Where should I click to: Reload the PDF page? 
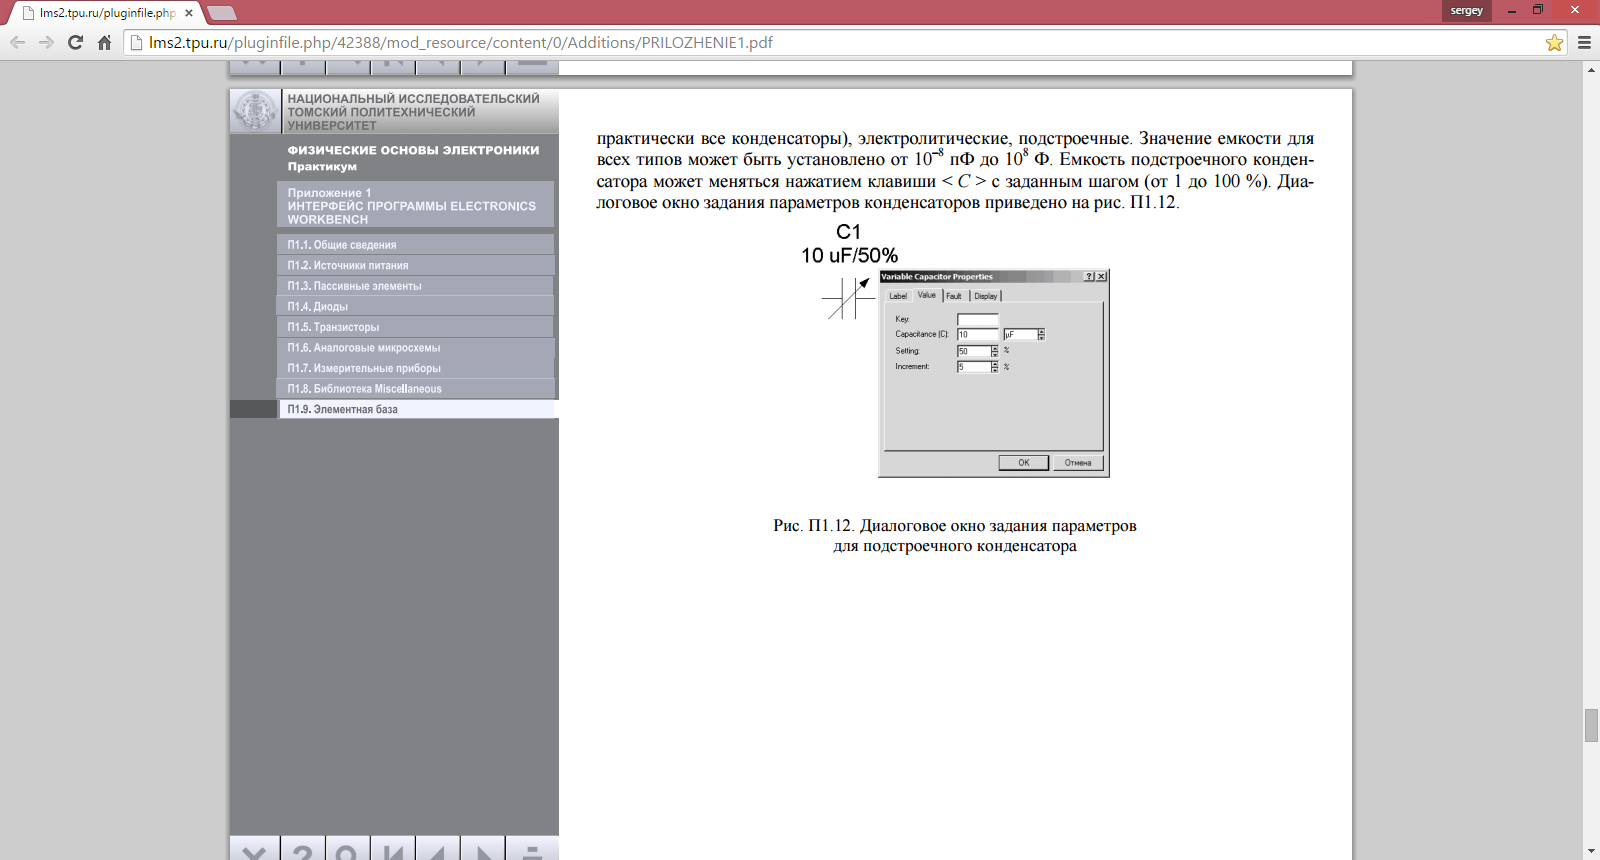coord(75,42)
